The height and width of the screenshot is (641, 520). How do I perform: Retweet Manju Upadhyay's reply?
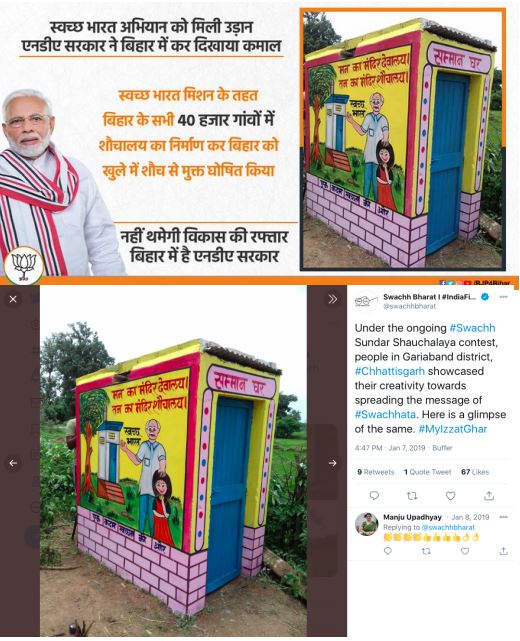[x=426, y=551]
